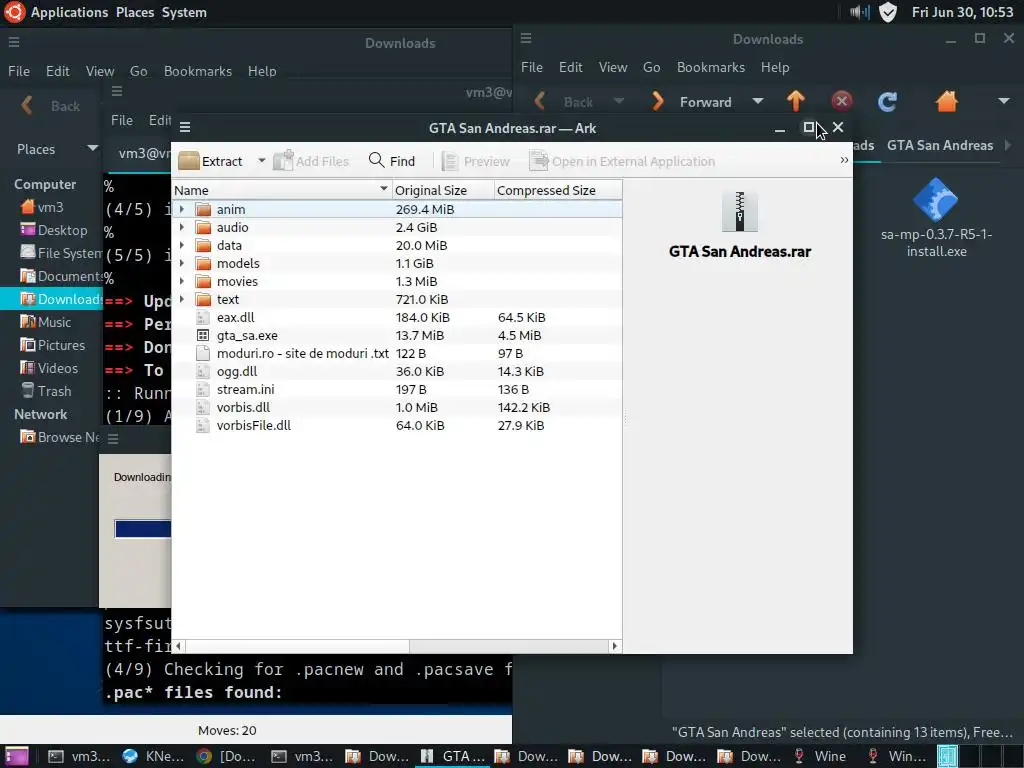Click the clock showing Fri Jun 30

[962, 12]
